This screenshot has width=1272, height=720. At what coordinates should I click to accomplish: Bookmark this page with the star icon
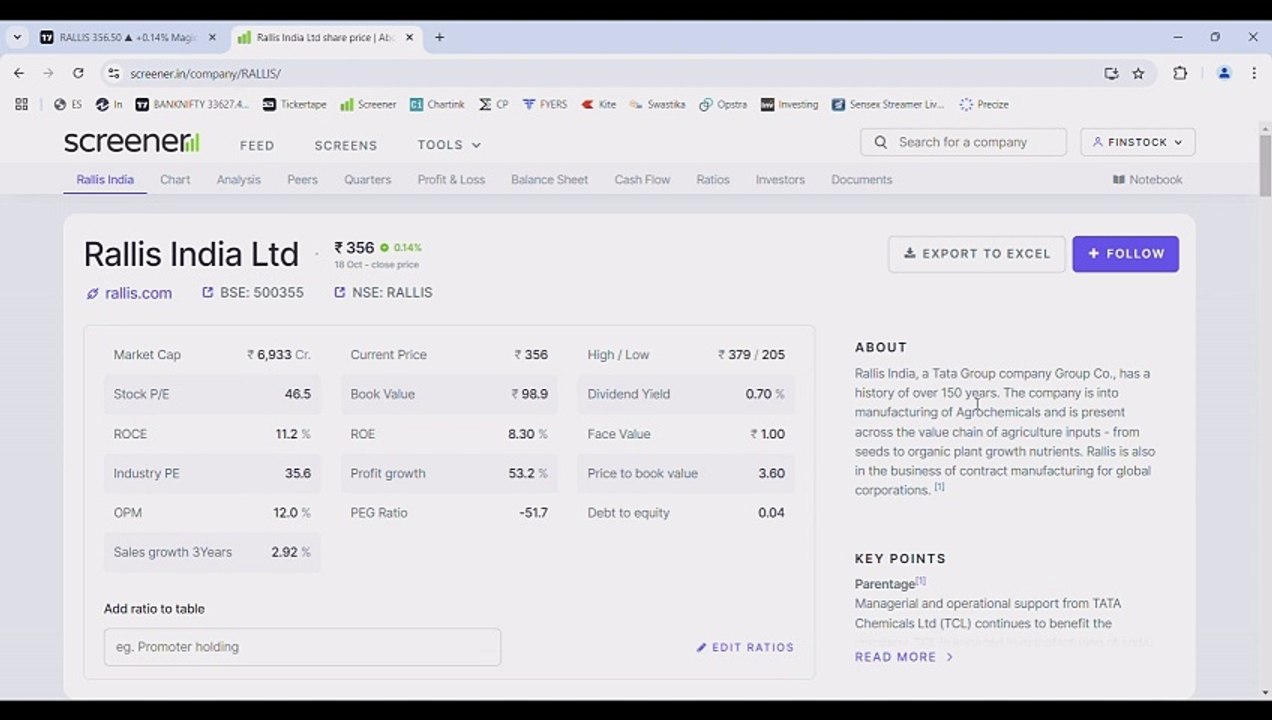tap(1138, 73)
